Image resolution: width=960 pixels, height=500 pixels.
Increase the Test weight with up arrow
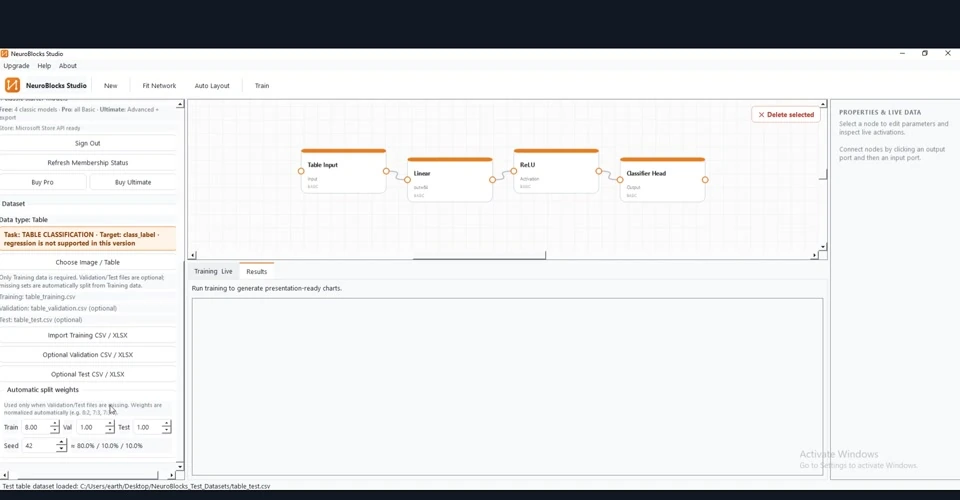(167, 424)
